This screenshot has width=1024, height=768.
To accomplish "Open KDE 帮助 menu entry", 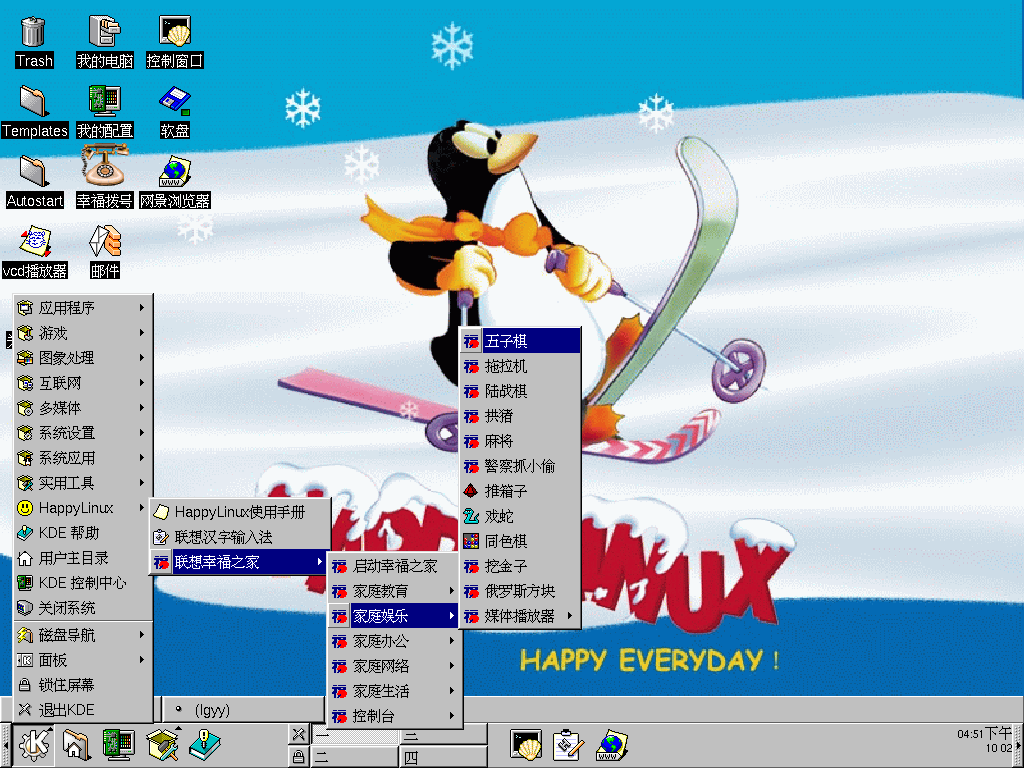I will [83, 533].
